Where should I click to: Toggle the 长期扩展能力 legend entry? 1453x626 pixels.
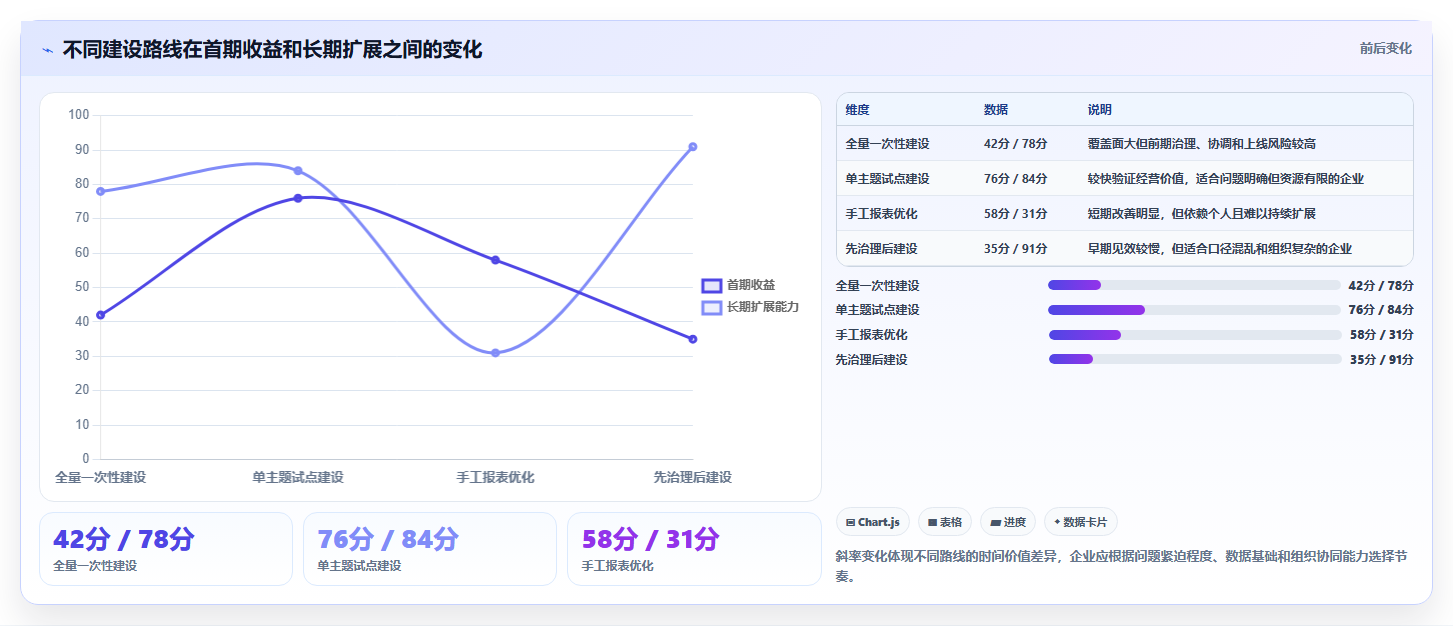(751, 307)
